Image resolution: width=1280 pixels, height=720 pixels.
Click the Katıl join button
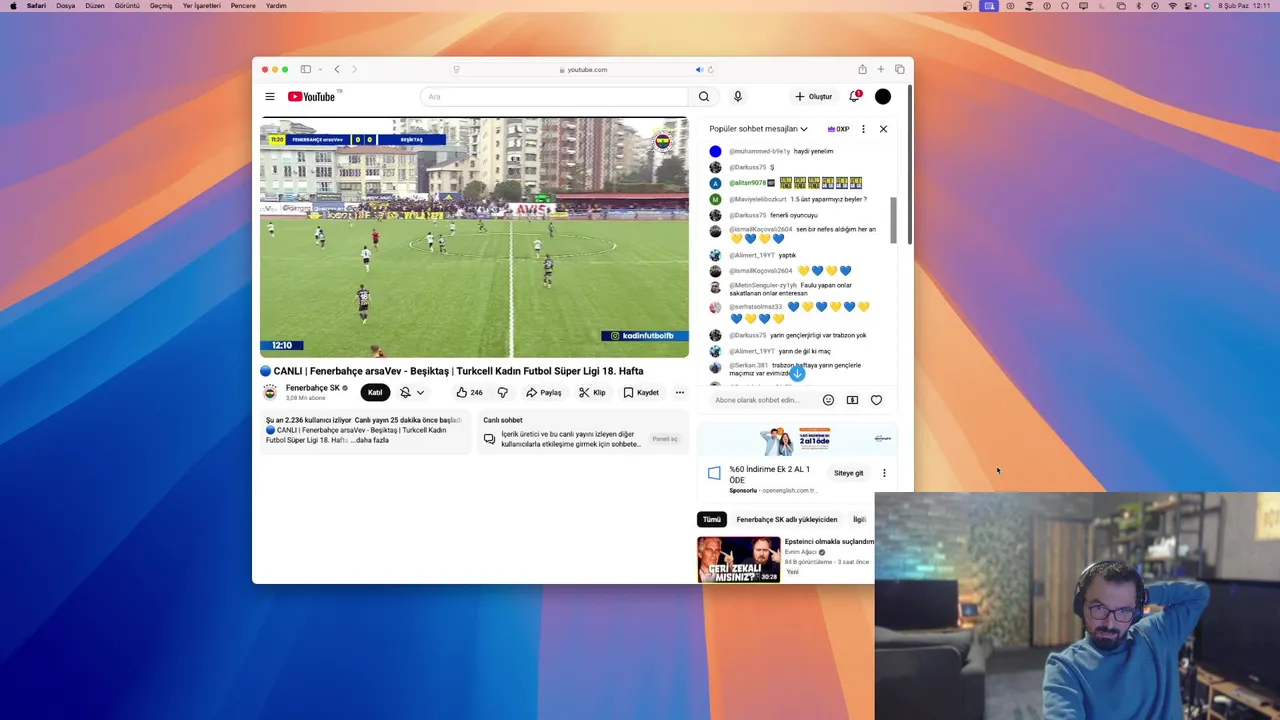375,393
